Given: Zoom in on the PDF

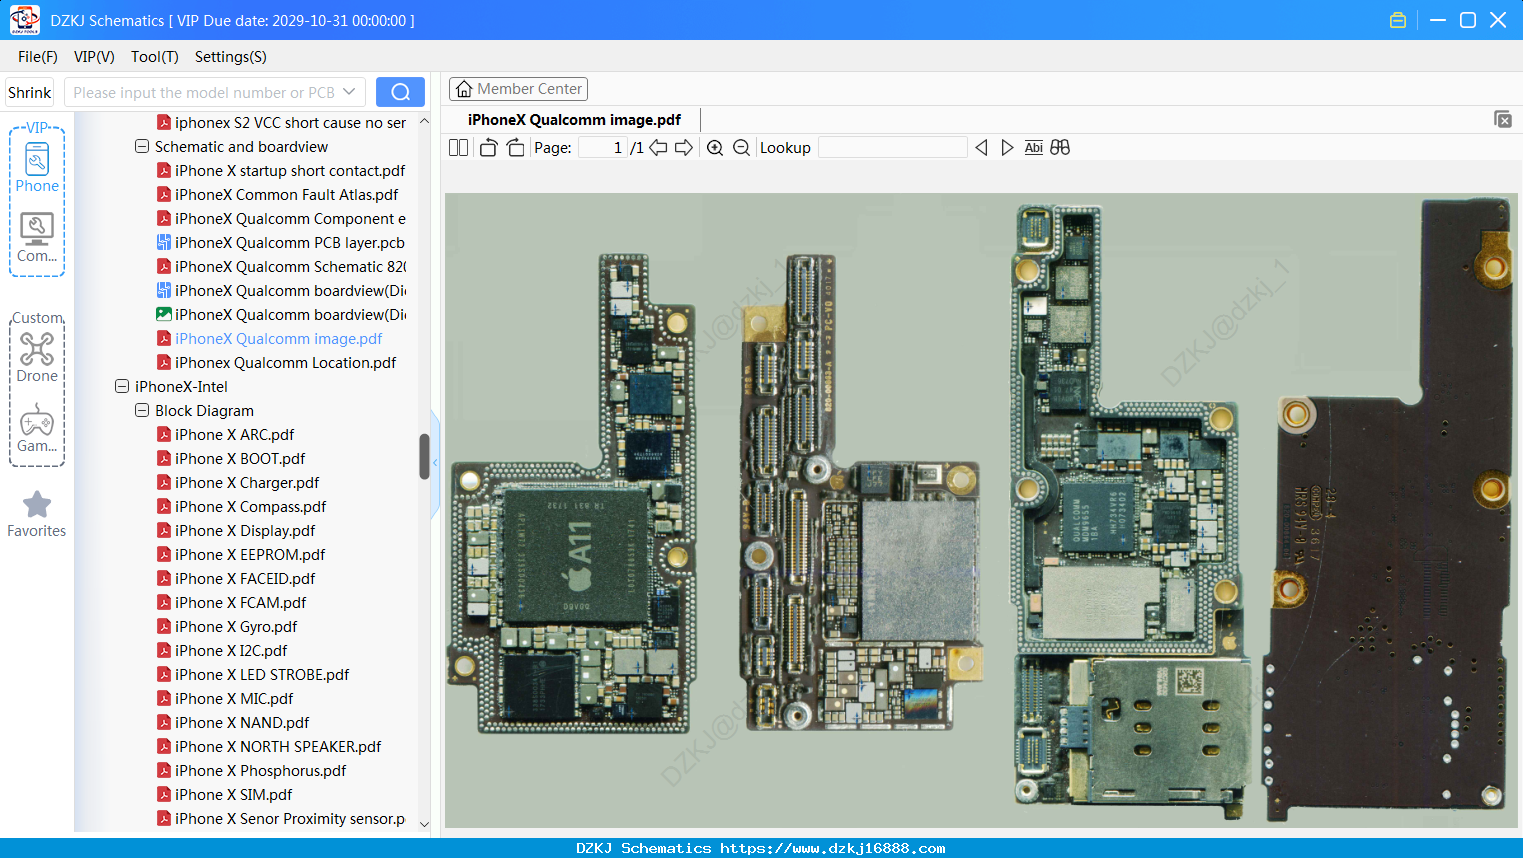Looking at the screenshot, I should pyautogui.click(x=715, y=148).
